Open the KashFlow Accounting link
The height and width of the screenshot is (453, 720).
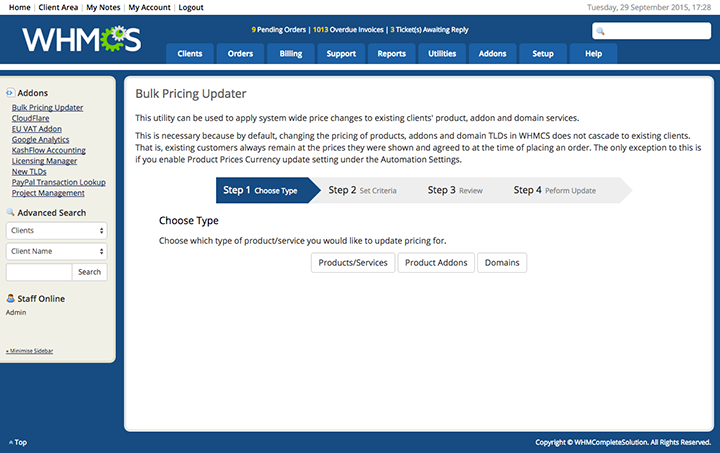[49, 150]
